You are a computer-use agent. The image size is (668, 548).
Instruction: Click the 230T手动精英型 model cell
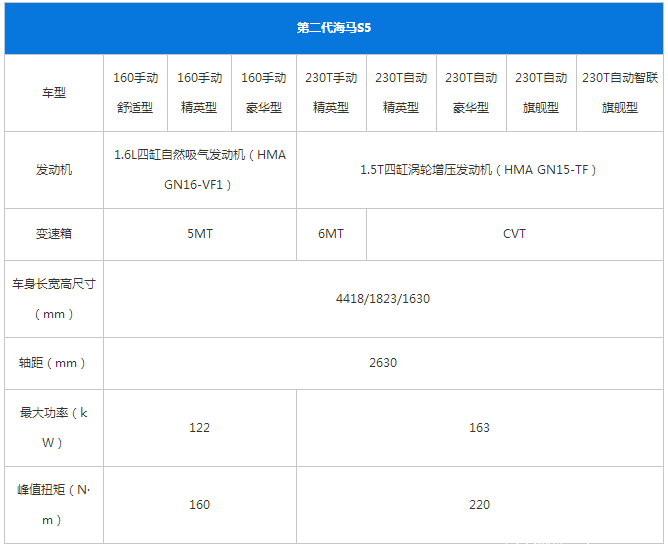[331, 92]
